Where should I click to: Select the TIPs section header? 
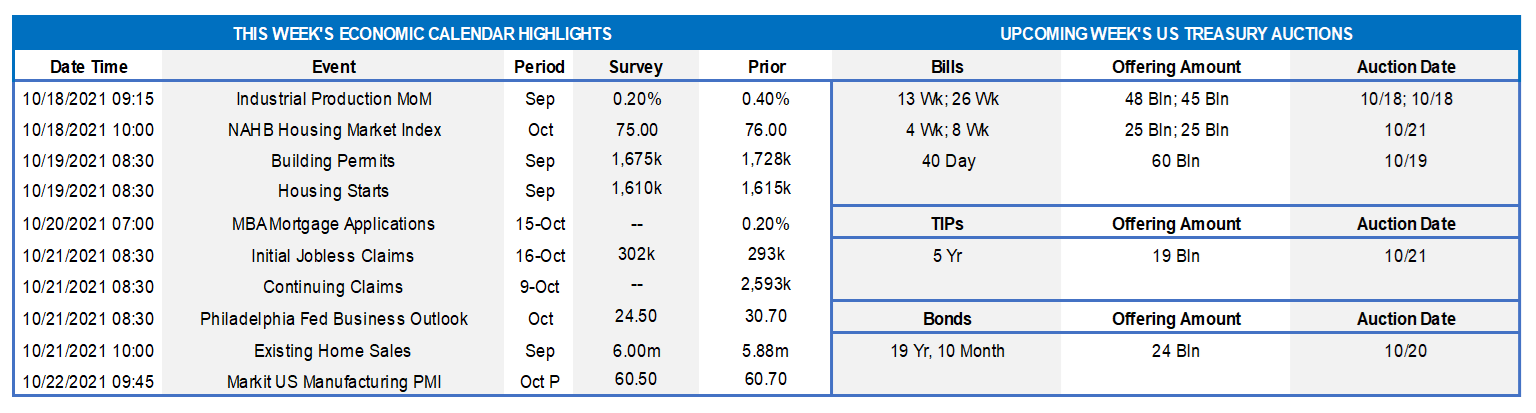[x=946, y=224]
